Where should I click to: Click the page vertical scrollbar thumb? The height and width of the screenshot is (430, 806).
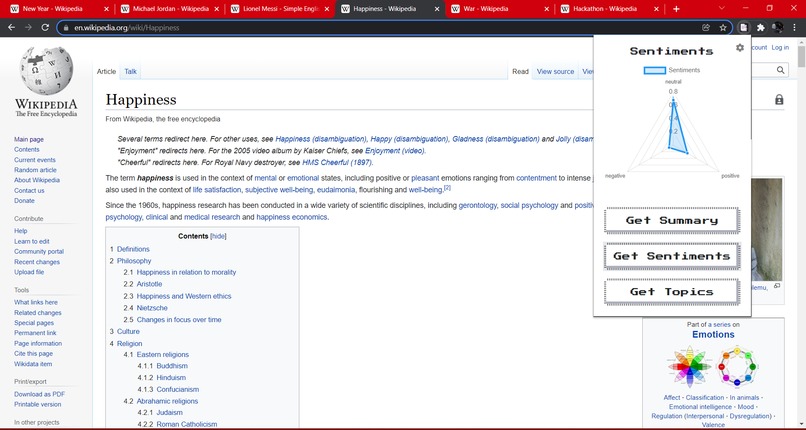click(801, 57)
